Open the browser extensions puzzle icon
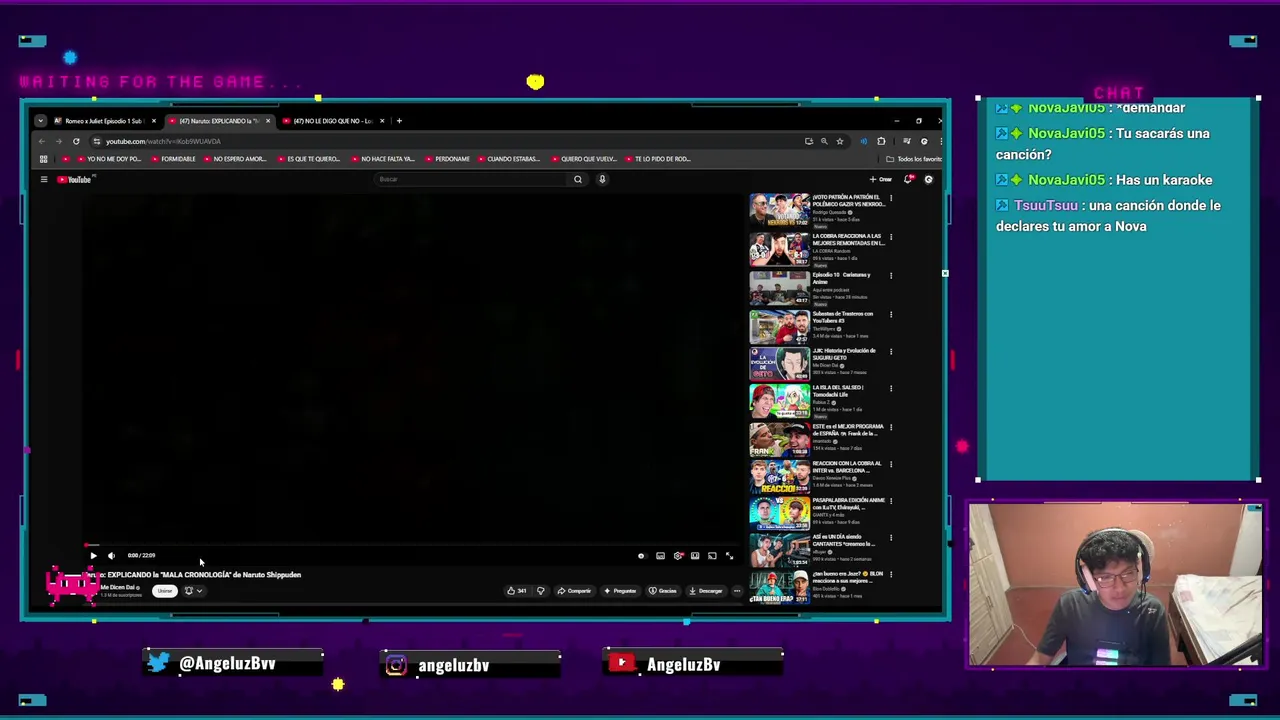This screenshot has width=1280, height=720. (881, 141)
